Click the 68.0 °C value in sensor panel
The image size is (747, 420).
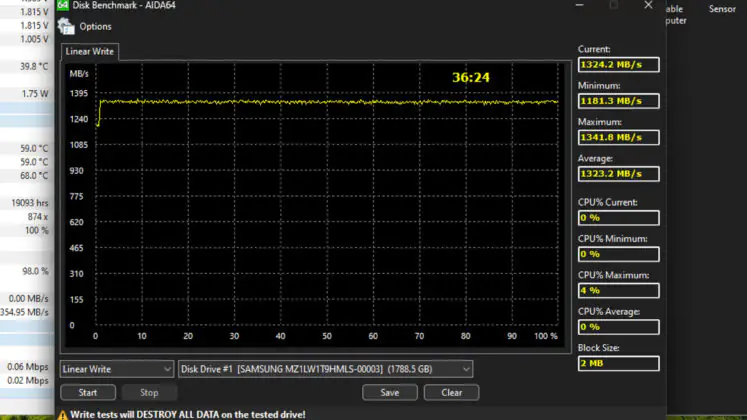click(34, 176)
